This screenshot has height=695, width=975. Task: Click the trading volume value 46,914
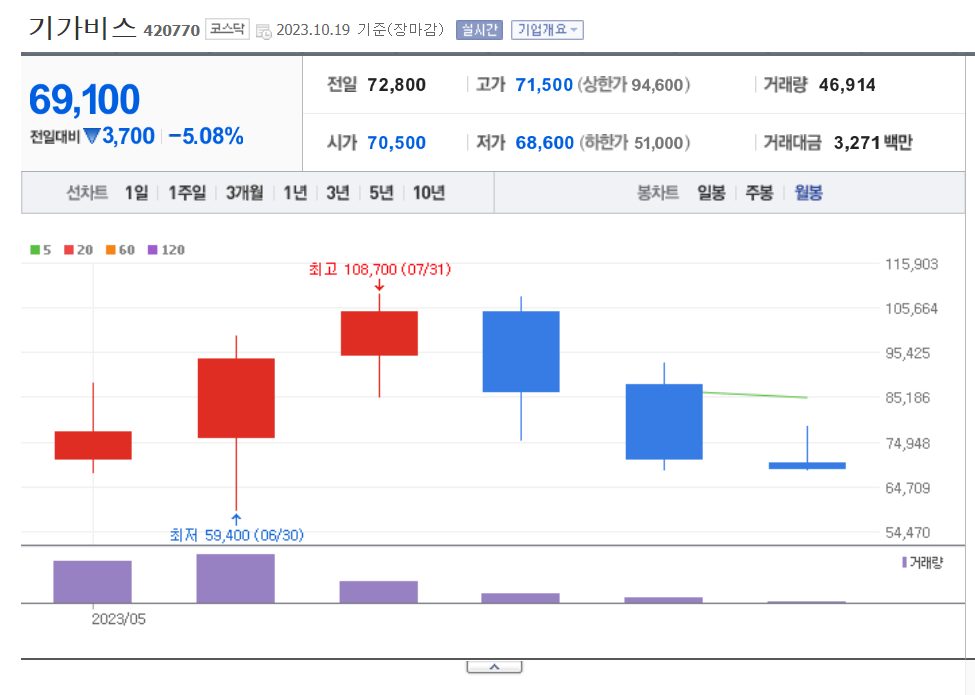(x=847, y=85)
